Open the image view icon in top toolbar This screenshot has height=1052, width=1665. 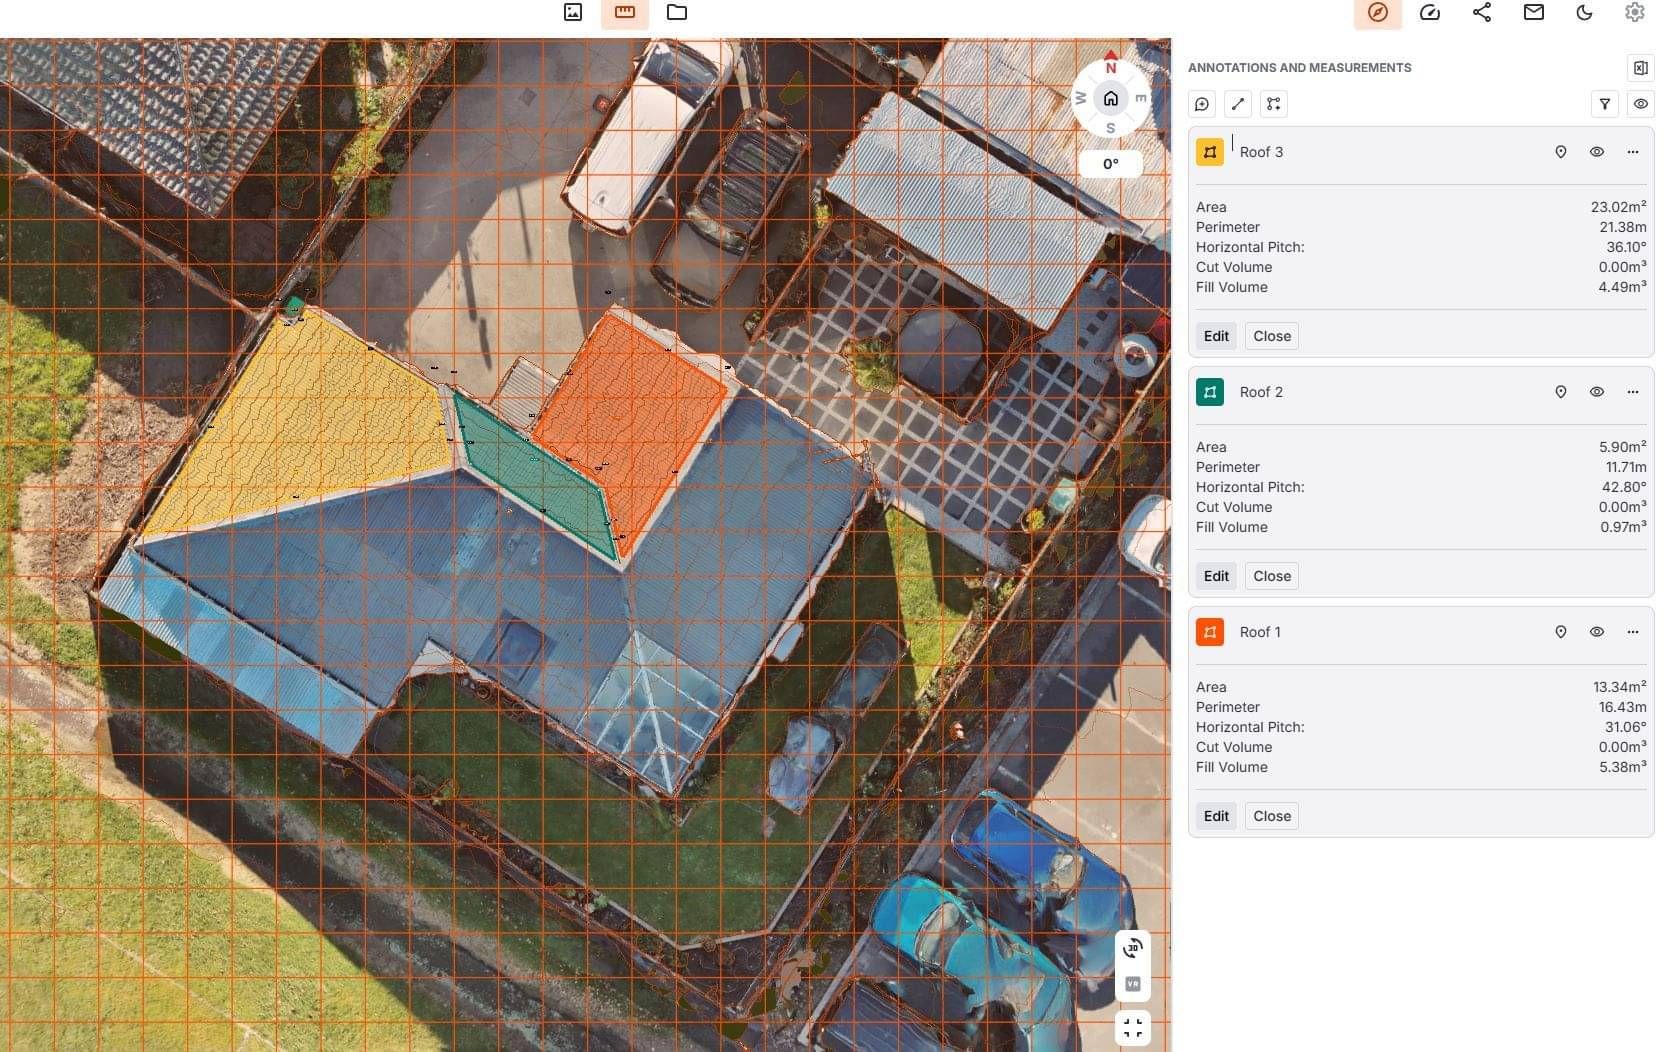[x=573, y=12]
